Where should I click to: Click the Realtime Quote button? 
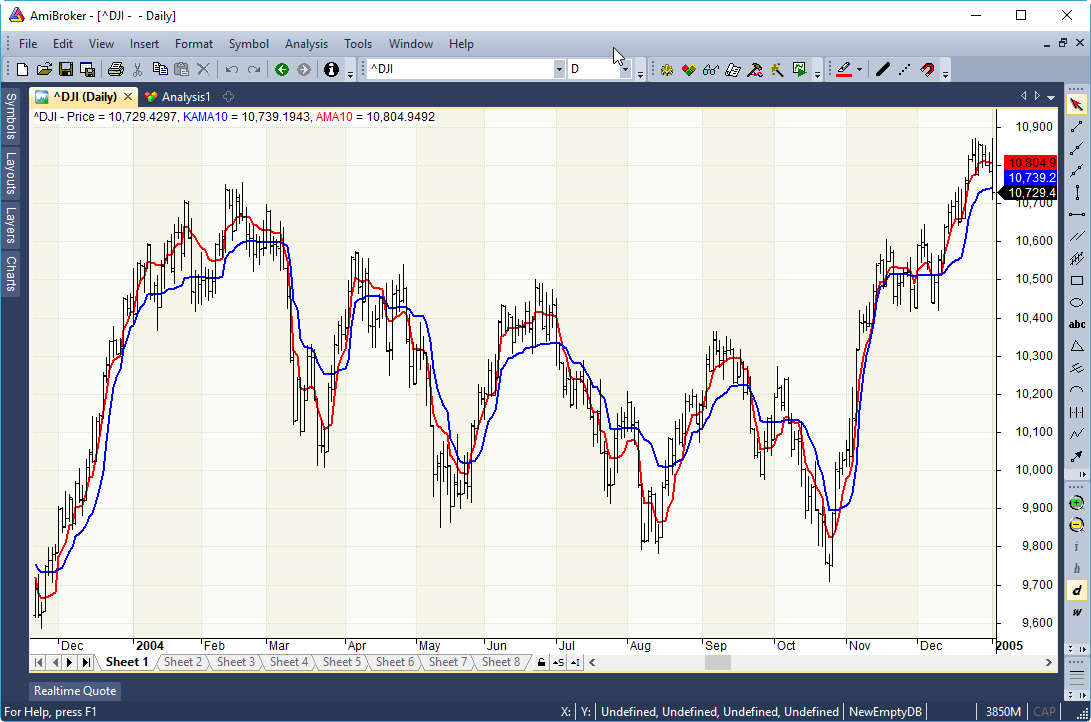click(x=75, y=690)
